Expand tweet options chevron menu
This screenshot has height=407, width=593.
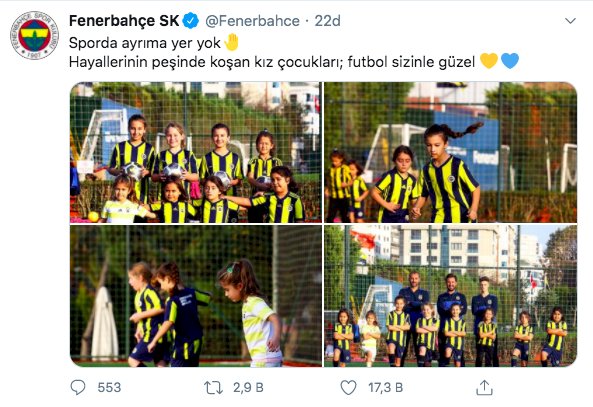(x=570, y=21)
